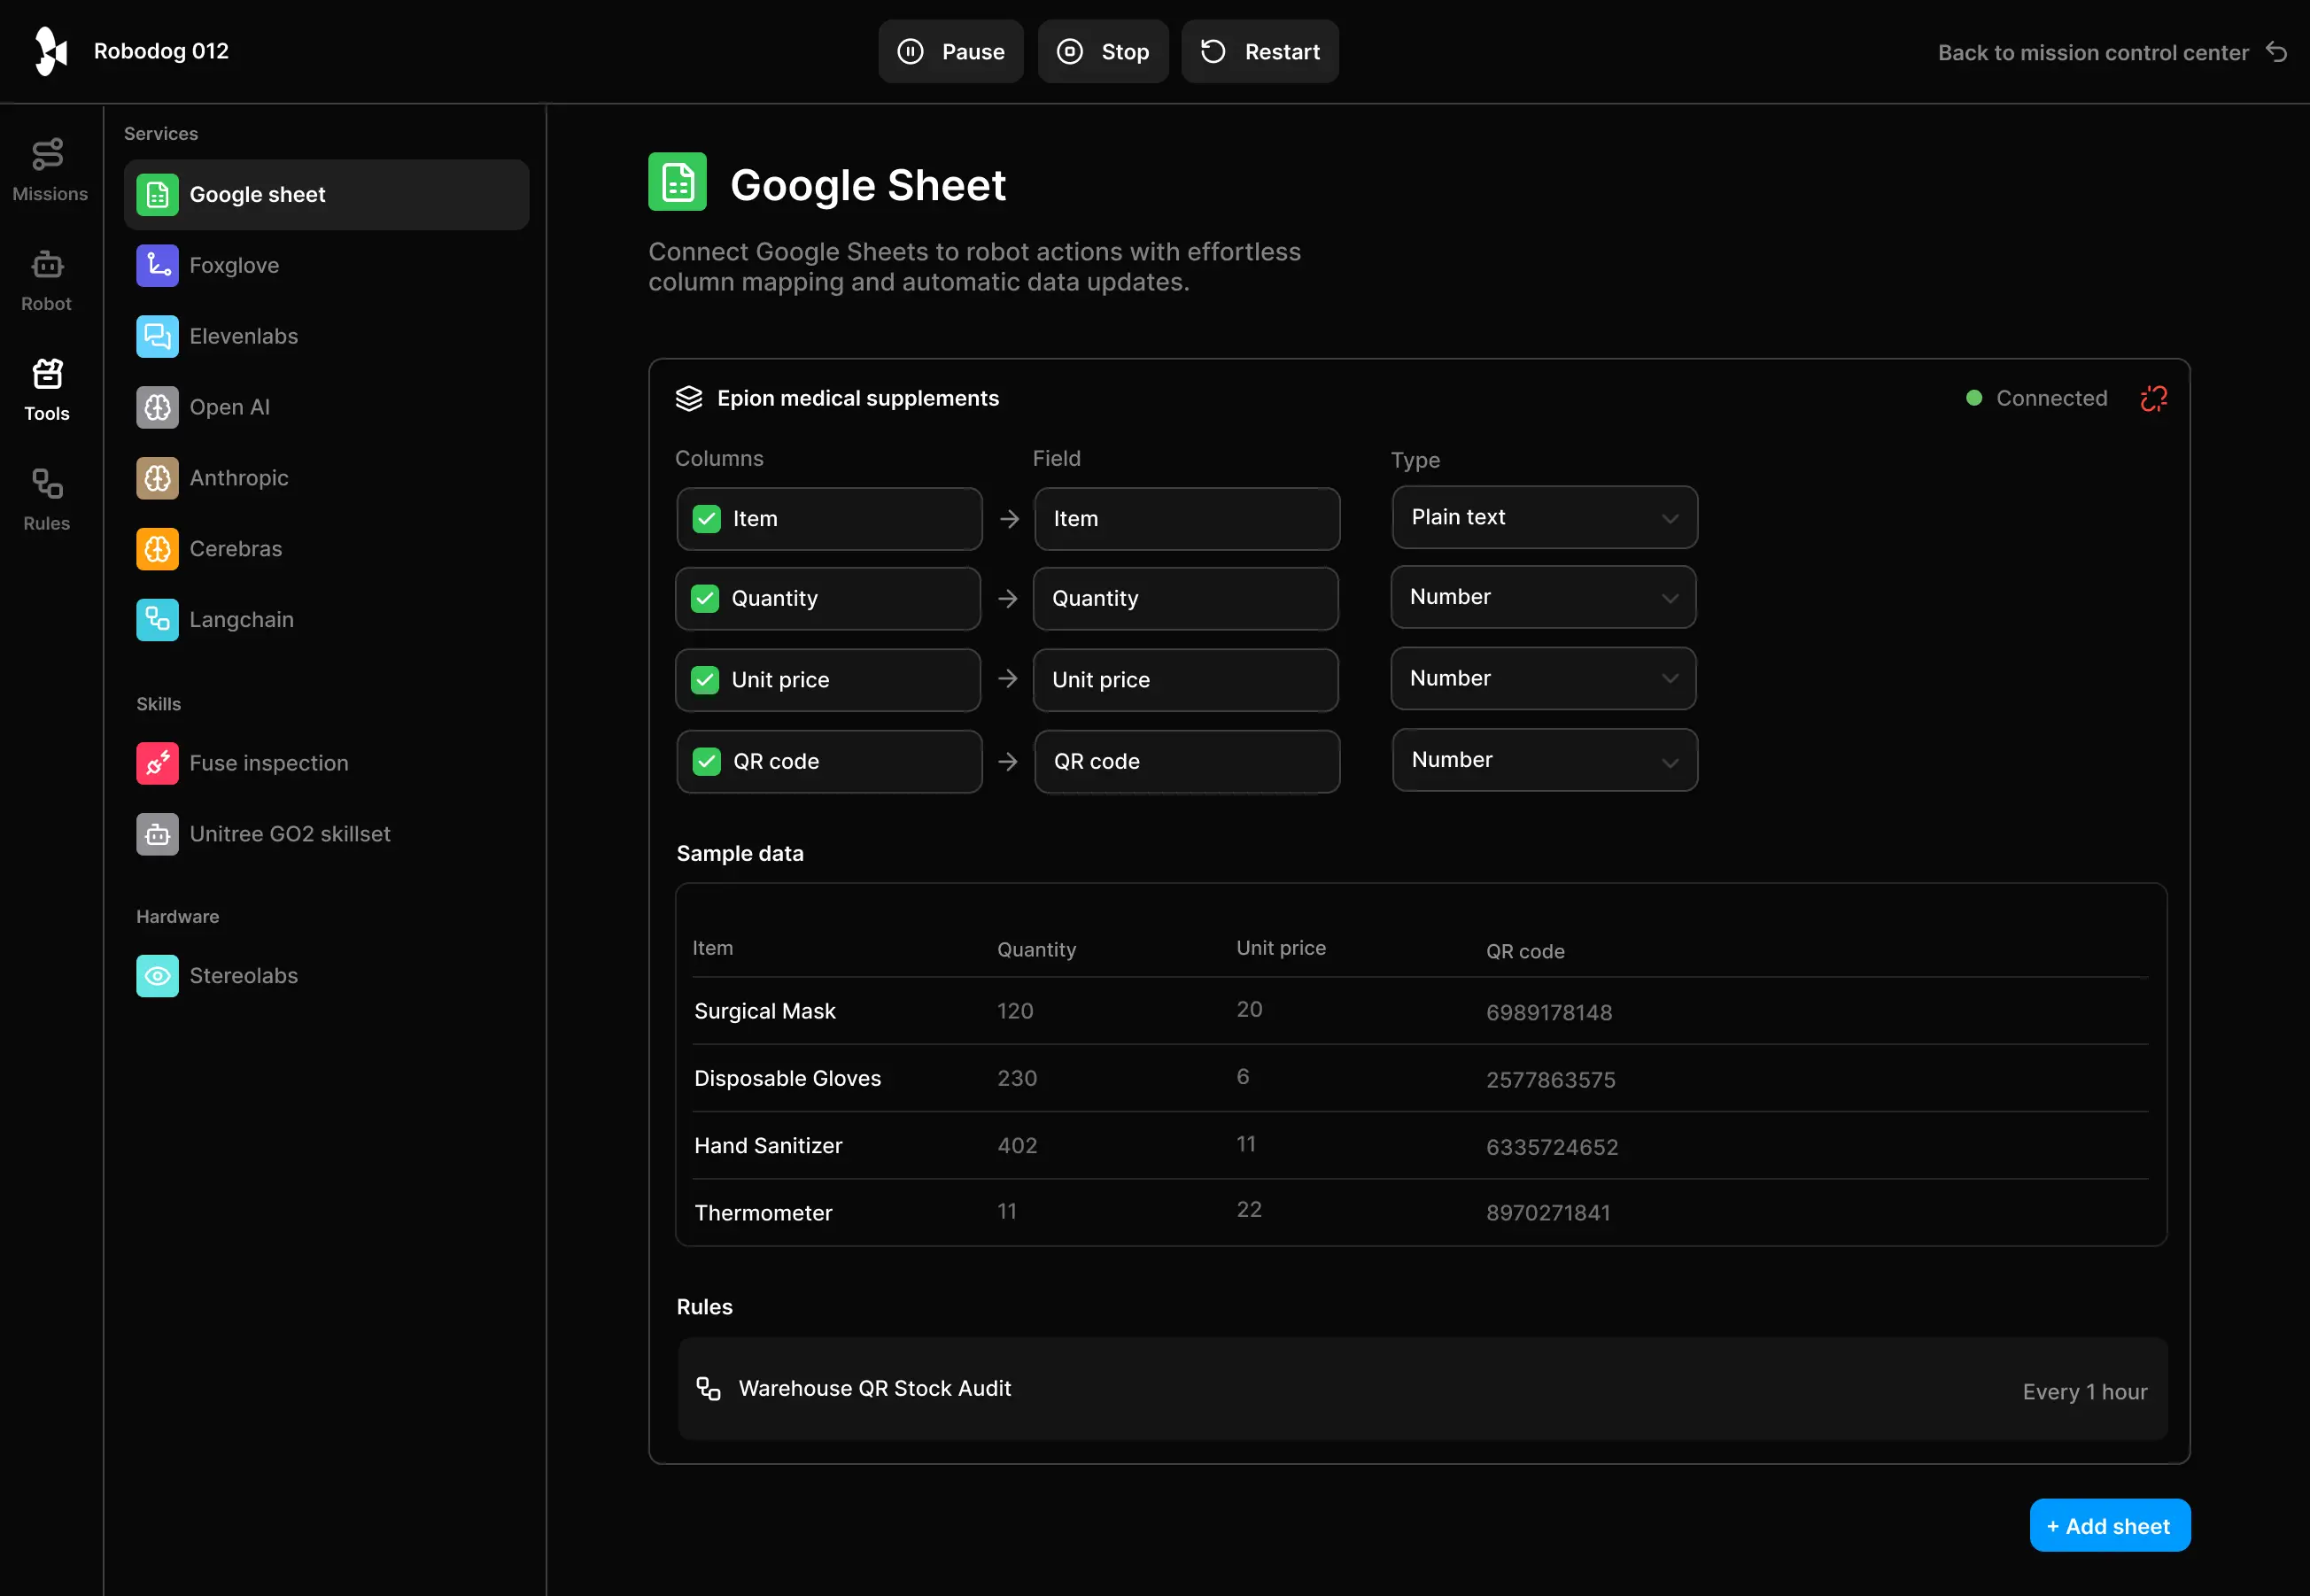Disable the QR code column checkbox
Image resolution: width=2310 pixels, height=1596 pixels.
pos(706,762)
